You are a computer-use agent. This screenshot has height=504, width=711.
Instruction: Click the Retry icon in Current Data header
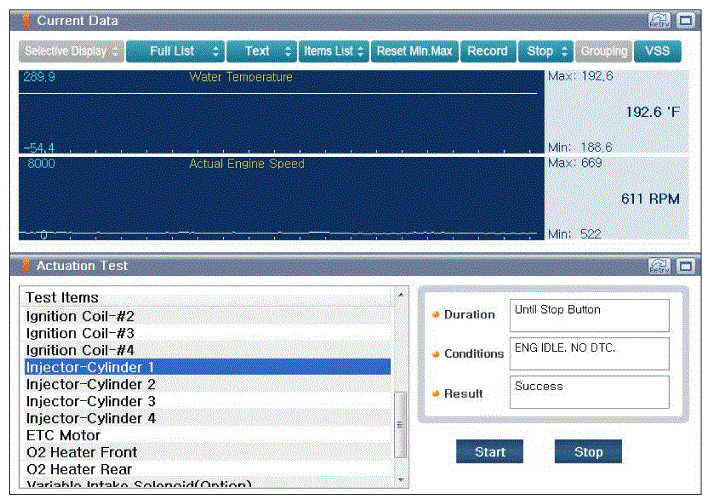tap(659, 20)
